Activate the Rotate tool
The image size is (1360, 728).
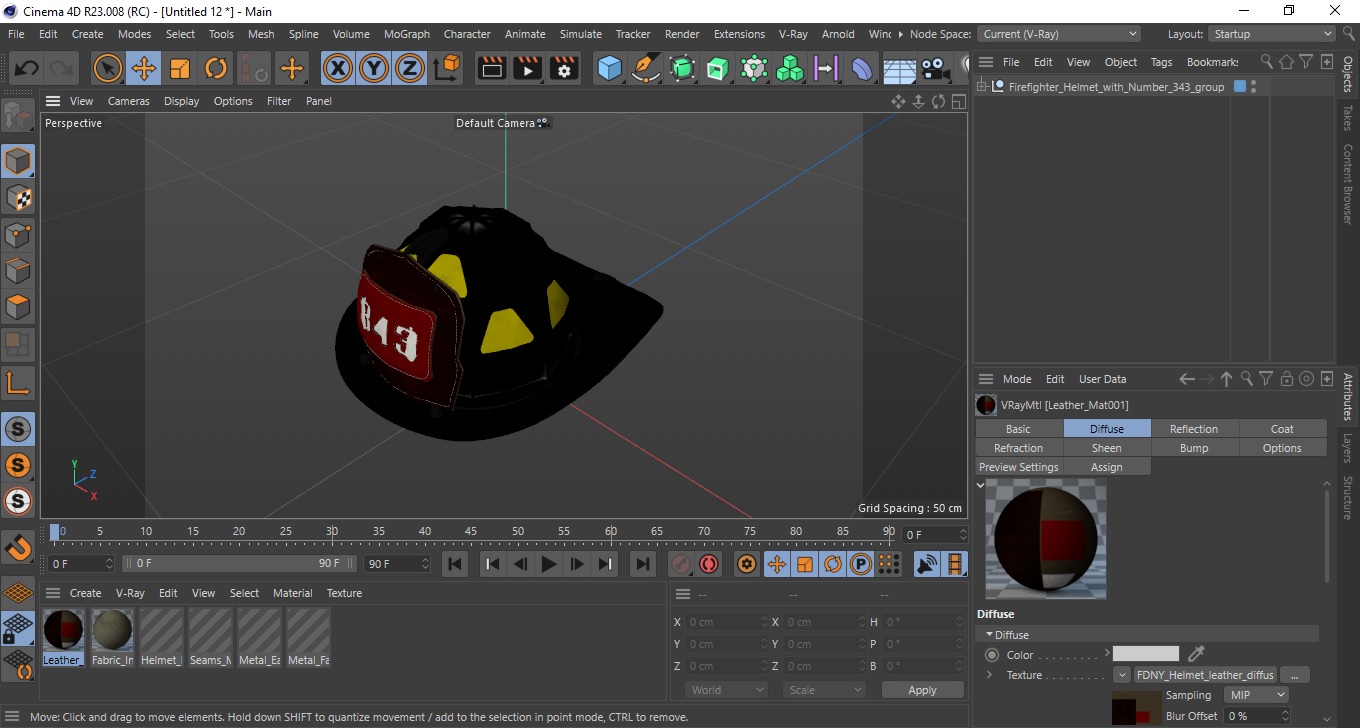216,68
